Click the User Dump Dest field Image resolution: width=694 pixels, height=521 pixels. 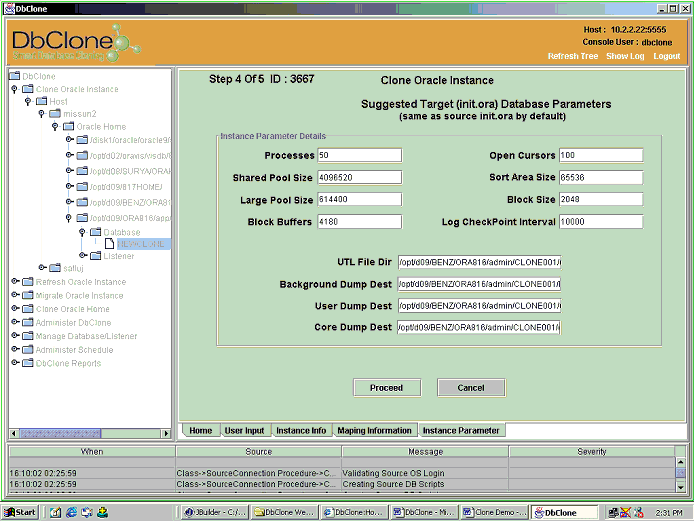[479, 306]
